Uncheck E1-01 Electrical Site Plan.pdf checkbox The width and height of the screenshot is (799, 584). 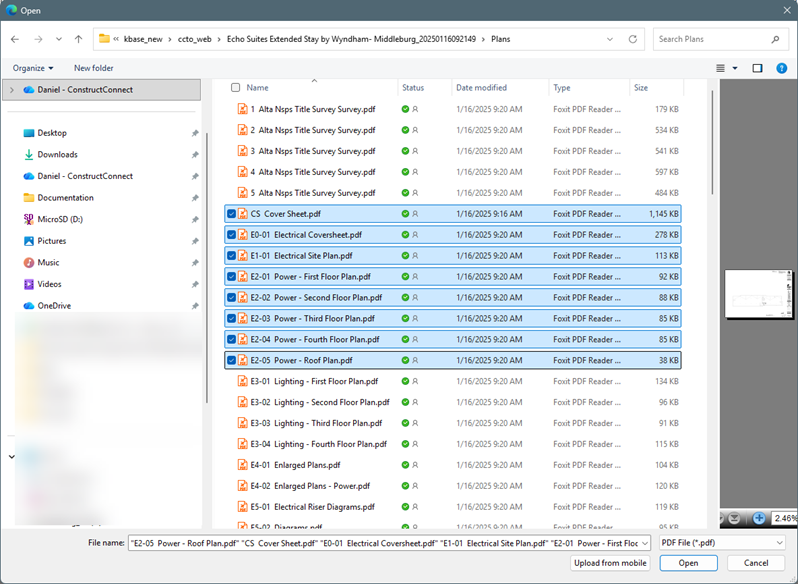[x=231, y=255]
